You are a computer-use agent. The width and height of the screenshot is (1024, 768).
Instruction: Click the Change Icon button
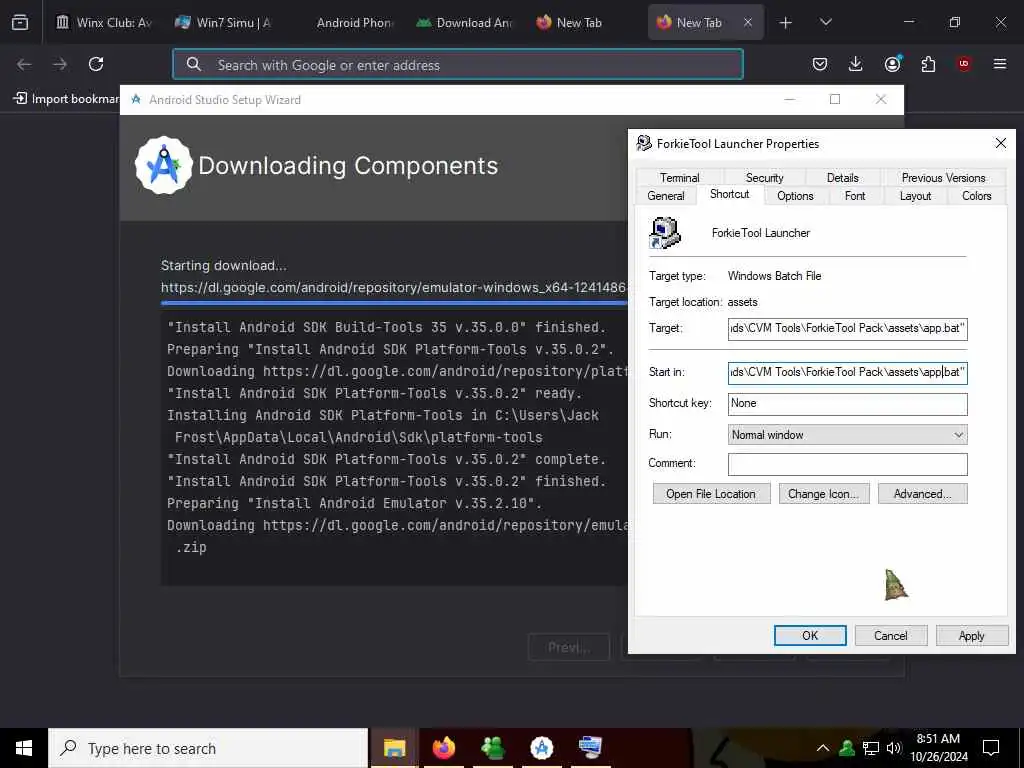point(824,494)
